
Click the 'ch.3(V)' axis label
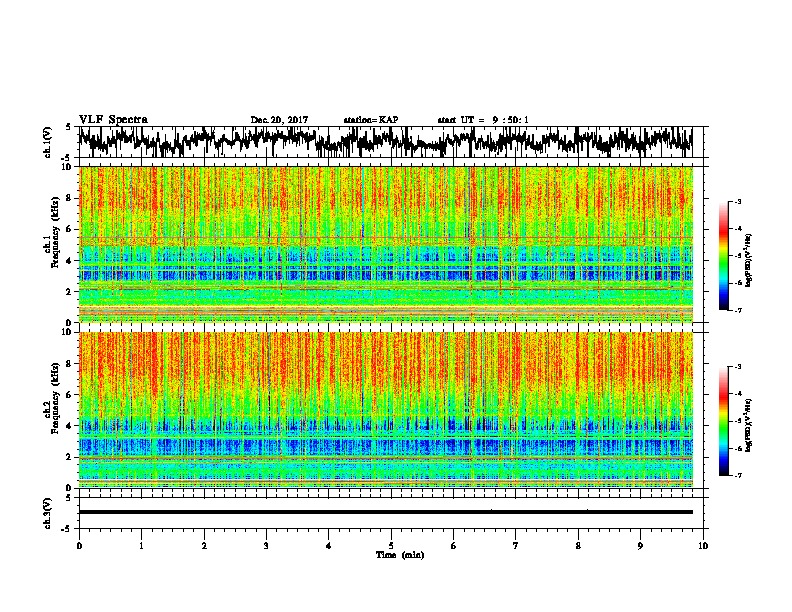(x=48, y=513)
